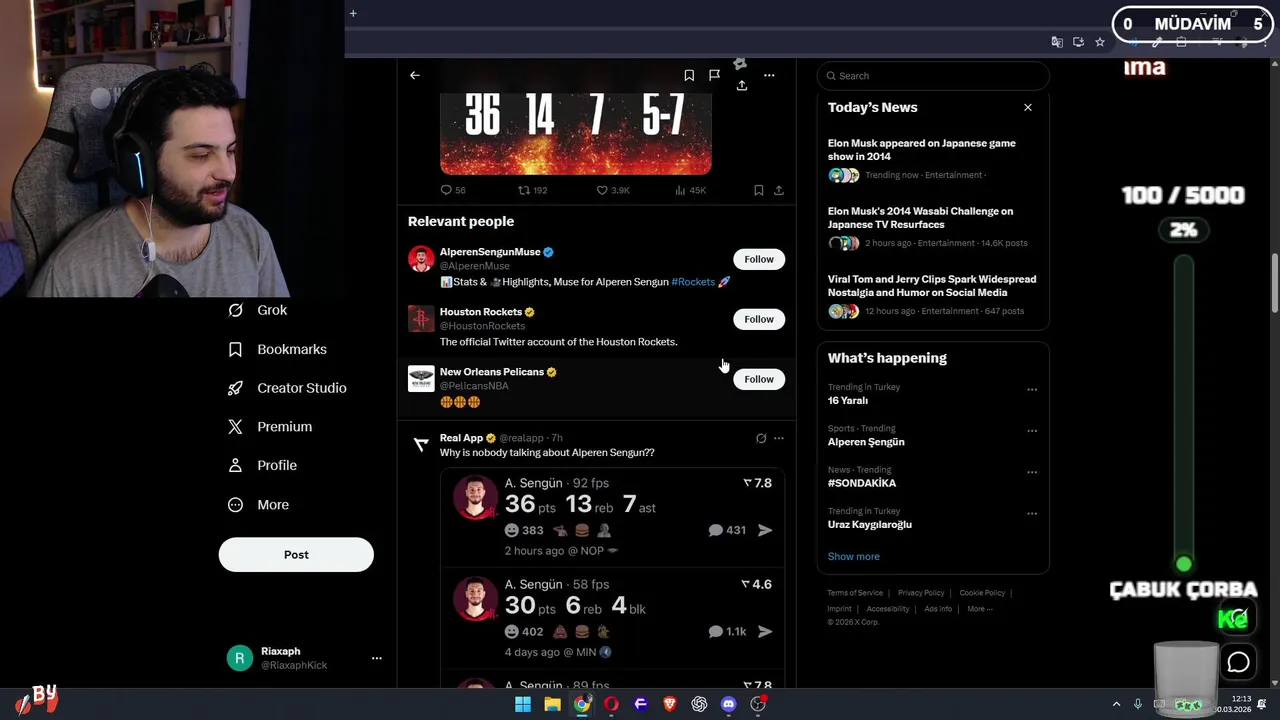This screenshot has height=720, width=1280.
Task: Open File Explorer from taskbar
Action: tap(552, 704)
